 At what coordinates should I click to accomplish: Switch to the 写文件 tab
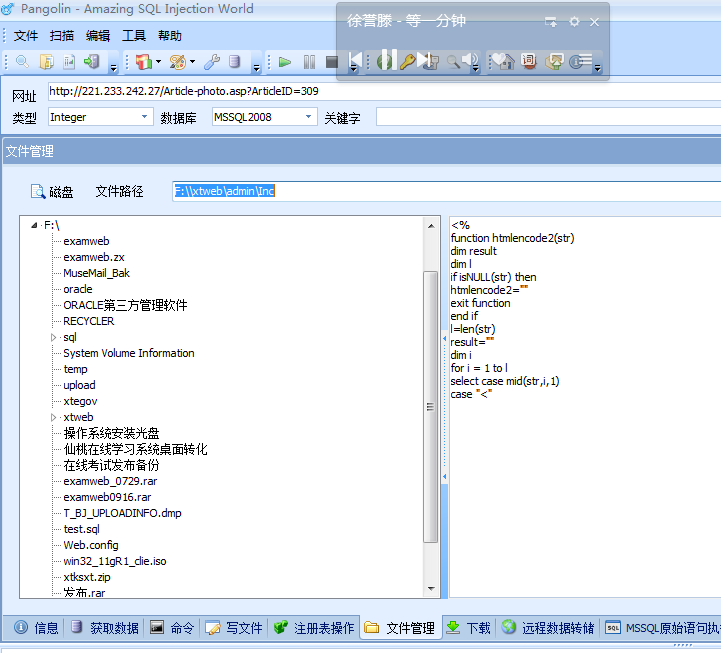(x=234, y=628)
